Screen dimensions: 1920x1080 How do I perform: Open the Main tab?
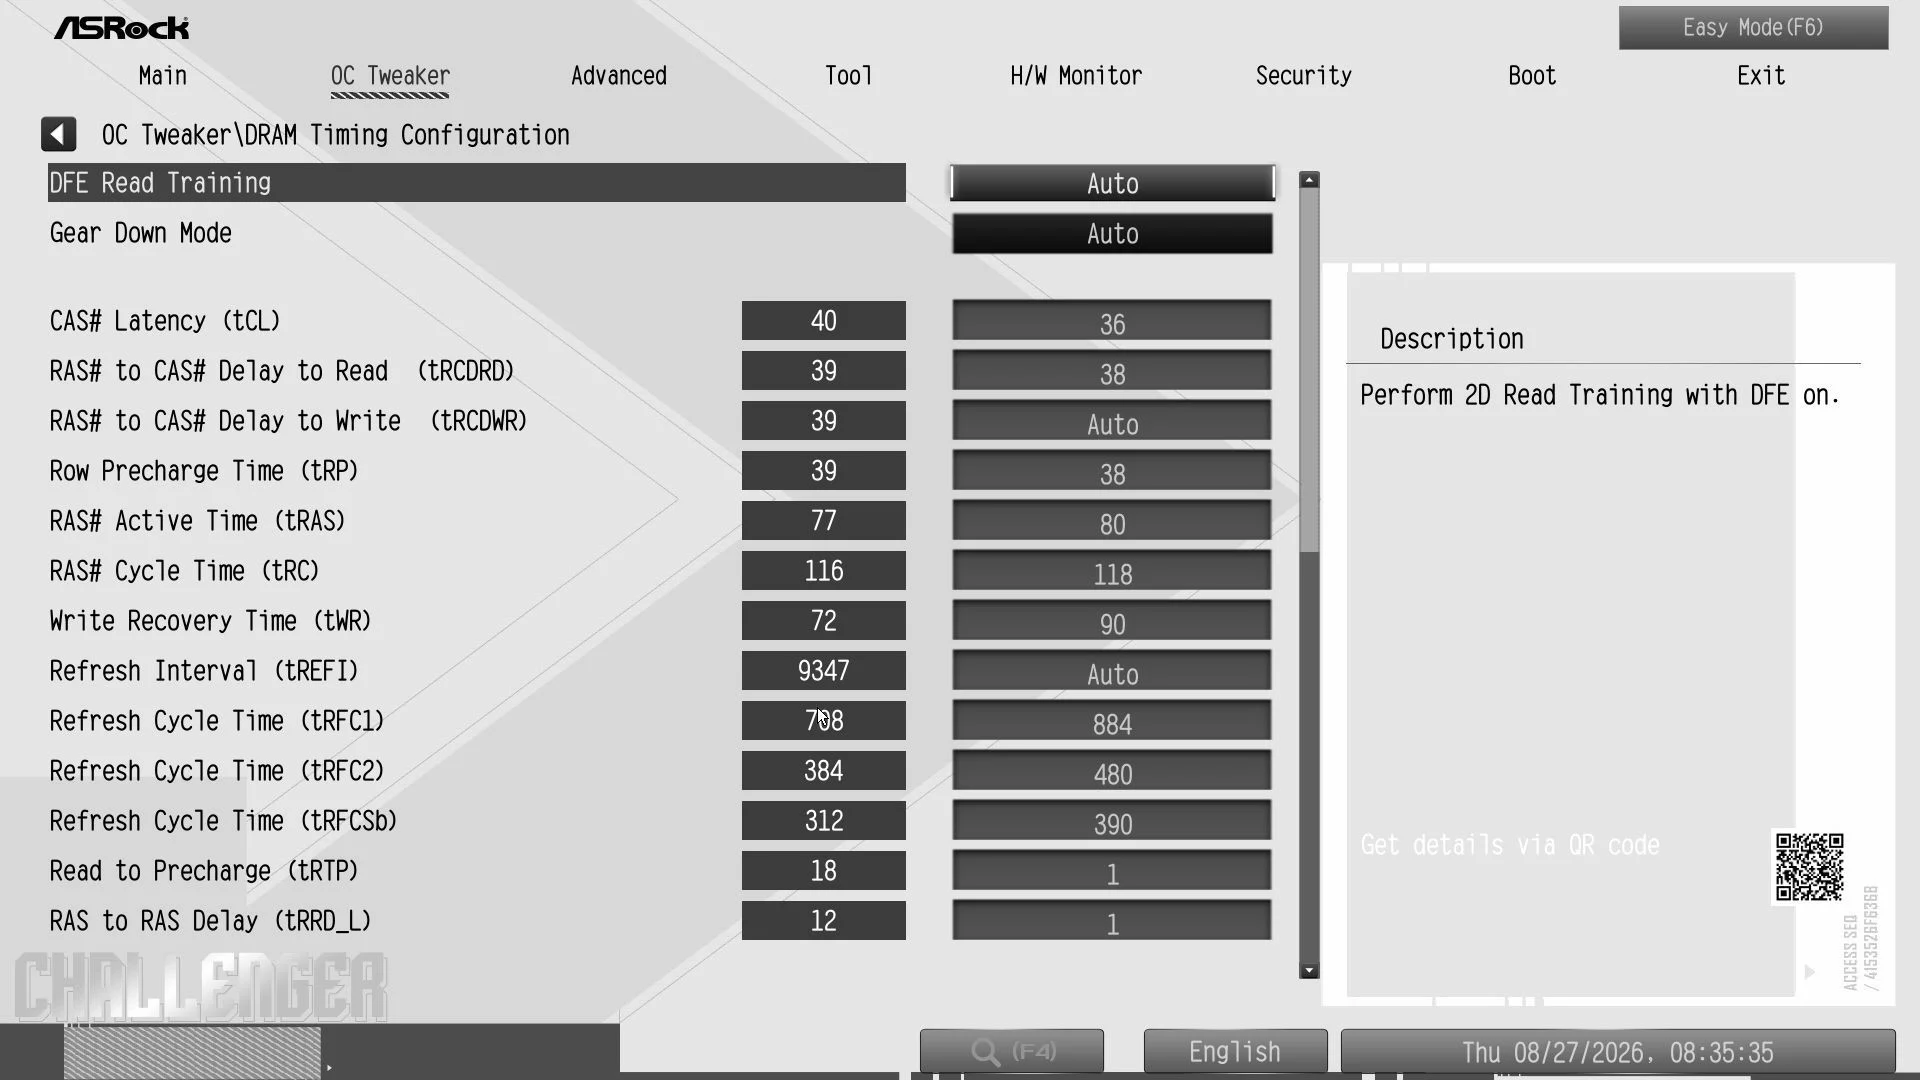(162, 76)
